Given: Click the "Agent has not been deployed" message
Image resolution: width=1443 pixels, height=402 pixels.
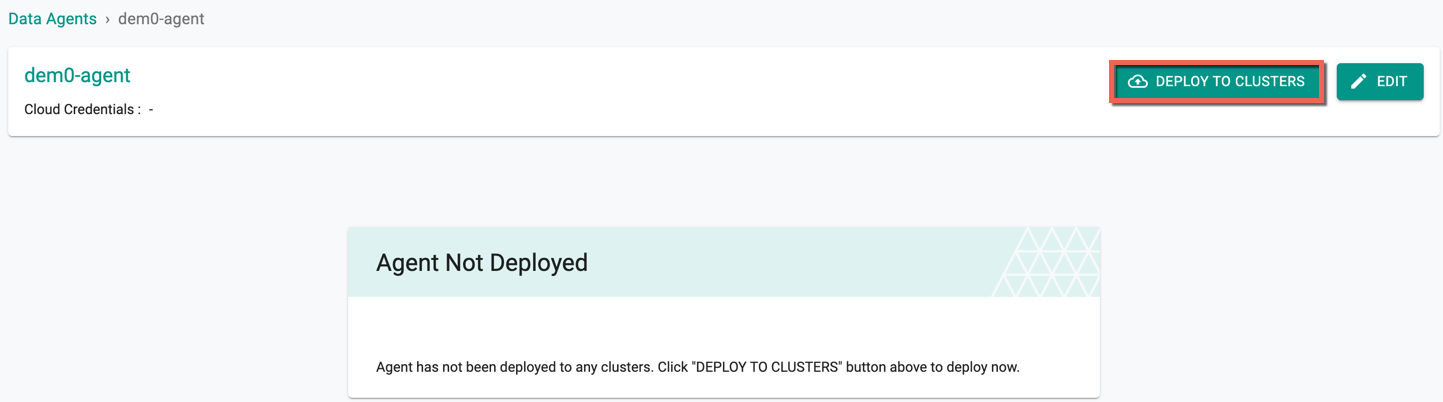Looking at the screenshot, I should point(698,367).
